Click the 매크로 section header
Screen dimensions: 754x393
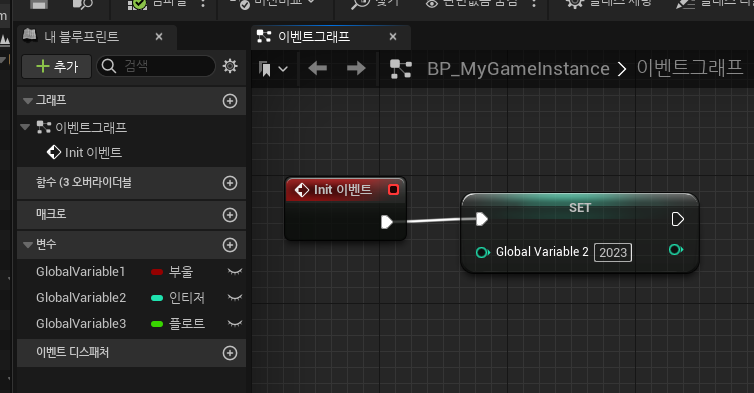(x=131, y=215)
